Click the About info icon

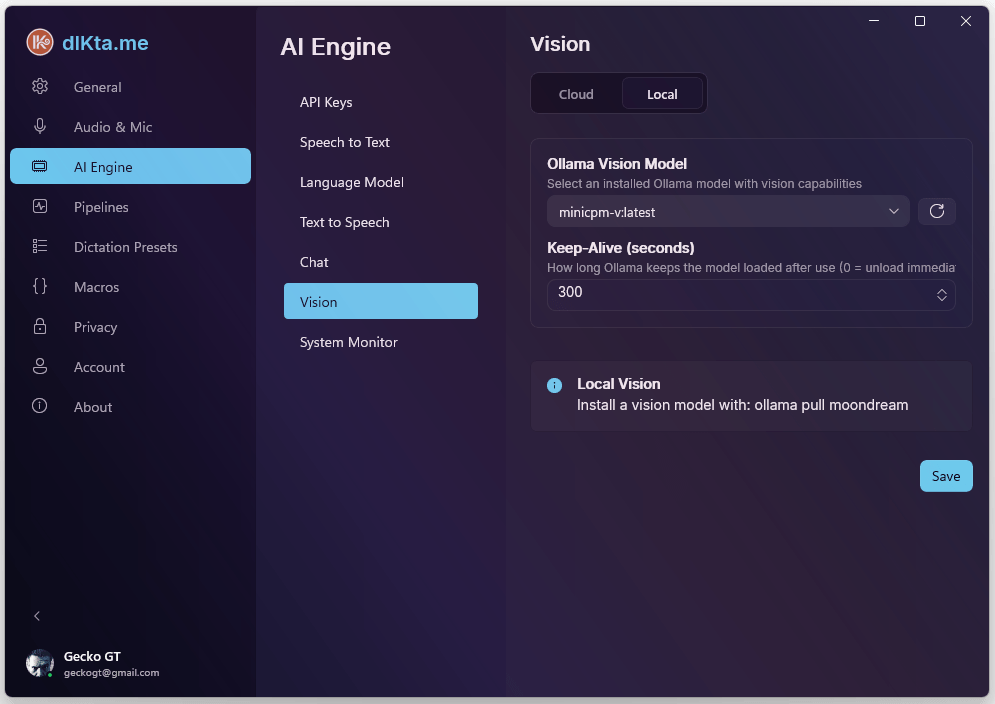click(40, 406)
